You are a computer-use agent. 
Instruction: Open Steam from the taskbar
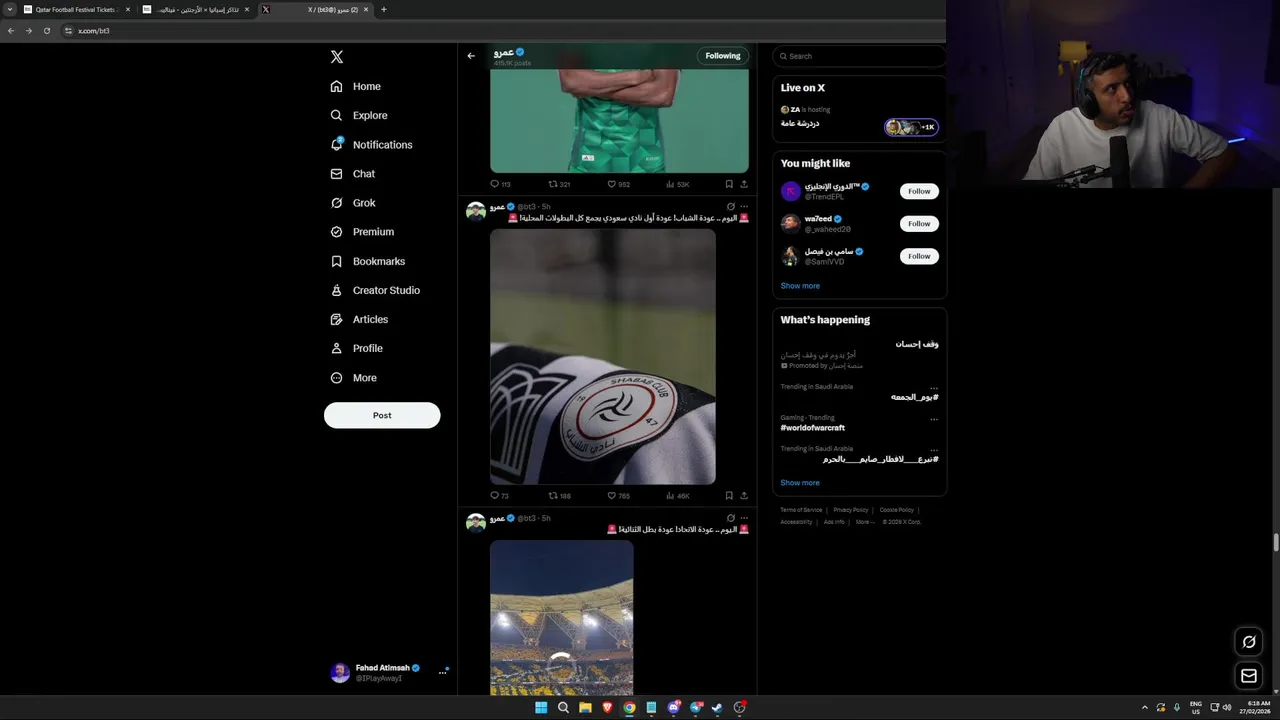click(x=717, y=708)
